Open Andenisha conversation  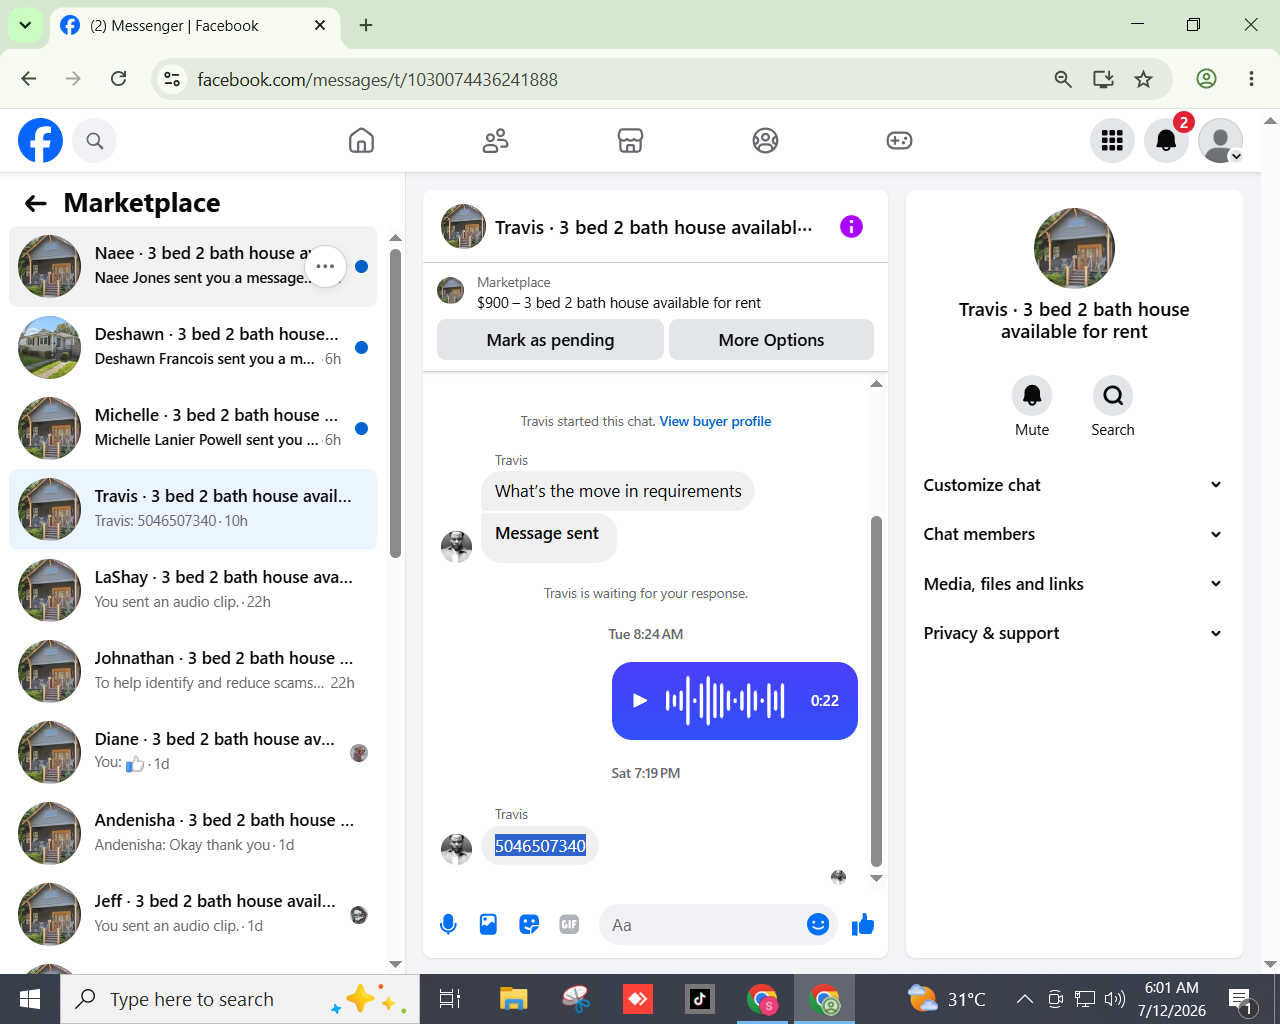point(193,833)
